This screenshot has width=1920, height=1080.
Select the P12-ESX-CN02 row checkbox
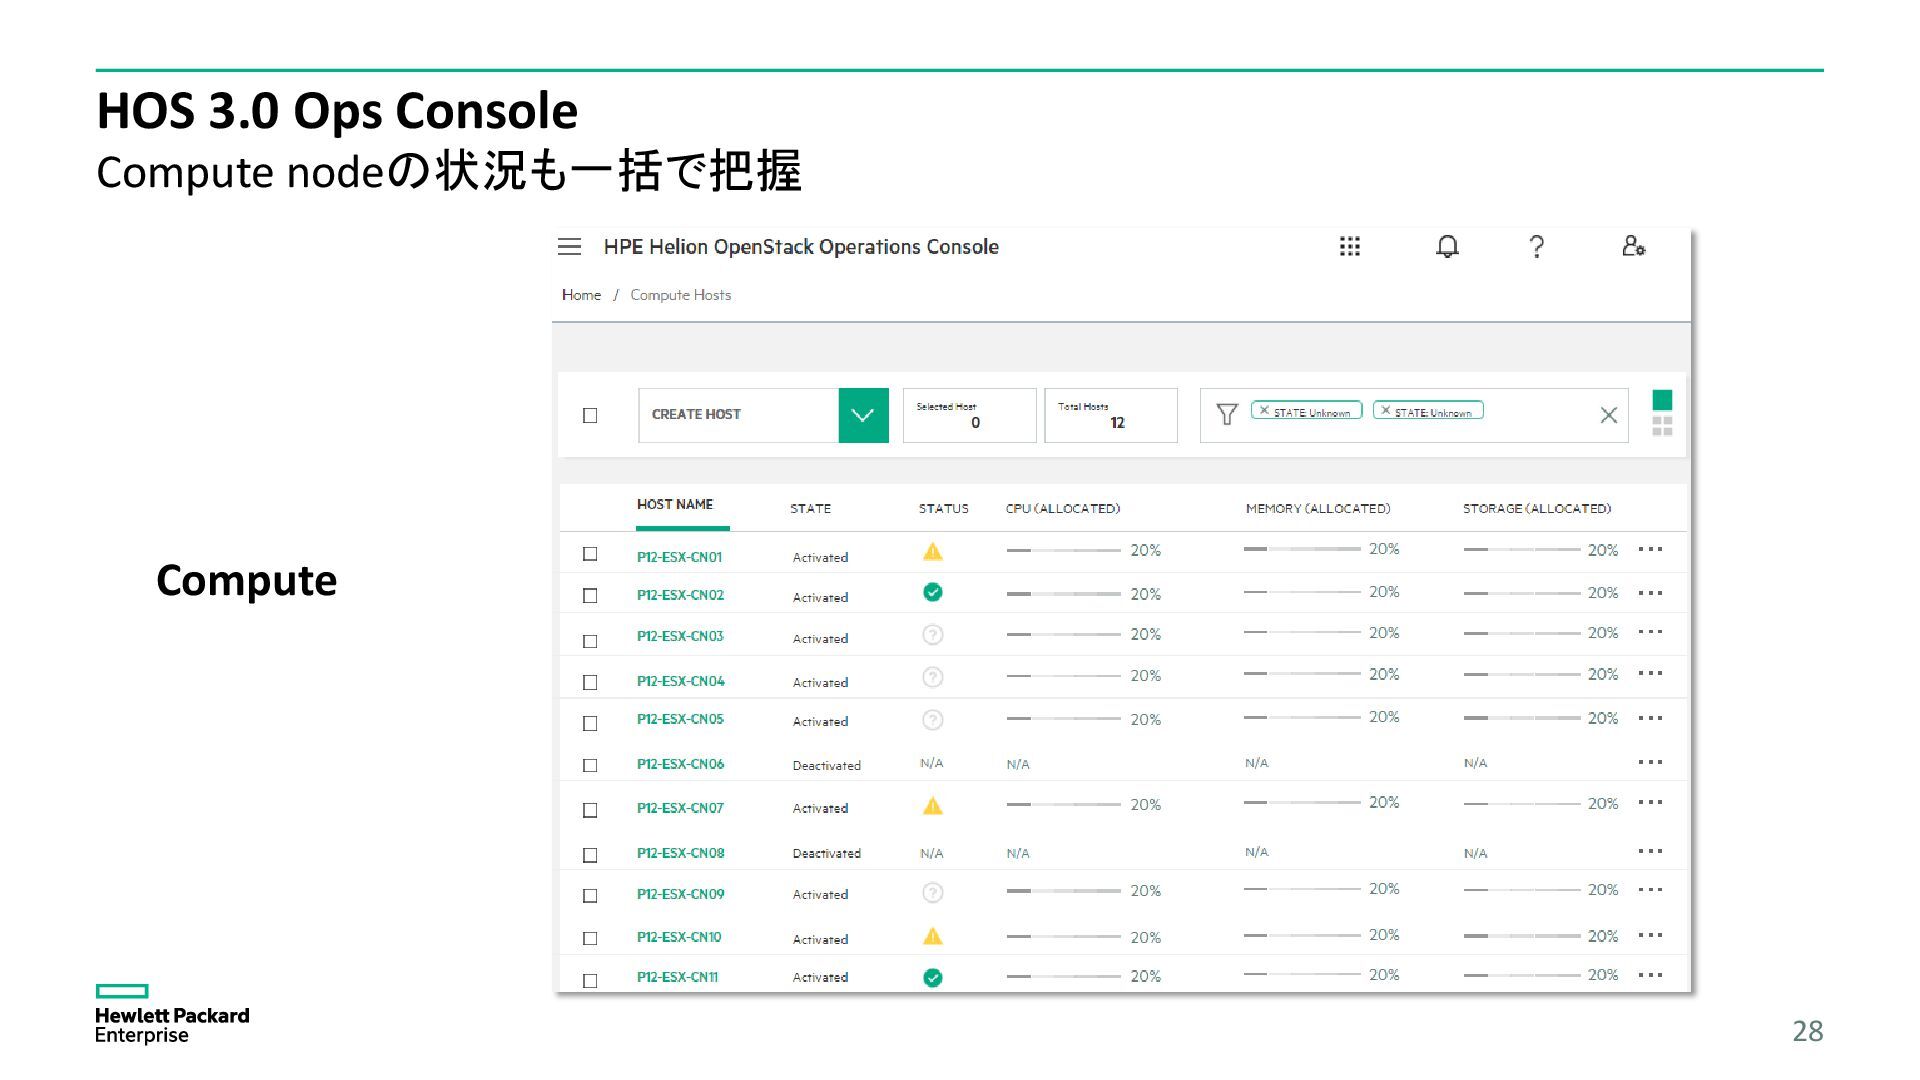[590, 596]
